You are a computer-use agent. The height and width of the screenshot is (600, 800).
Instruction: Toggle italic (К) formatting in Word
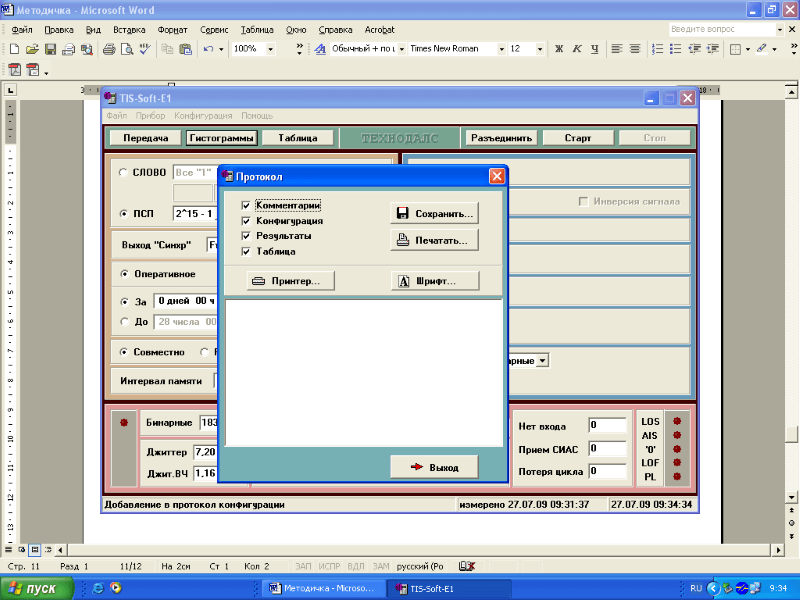point(577,49)
